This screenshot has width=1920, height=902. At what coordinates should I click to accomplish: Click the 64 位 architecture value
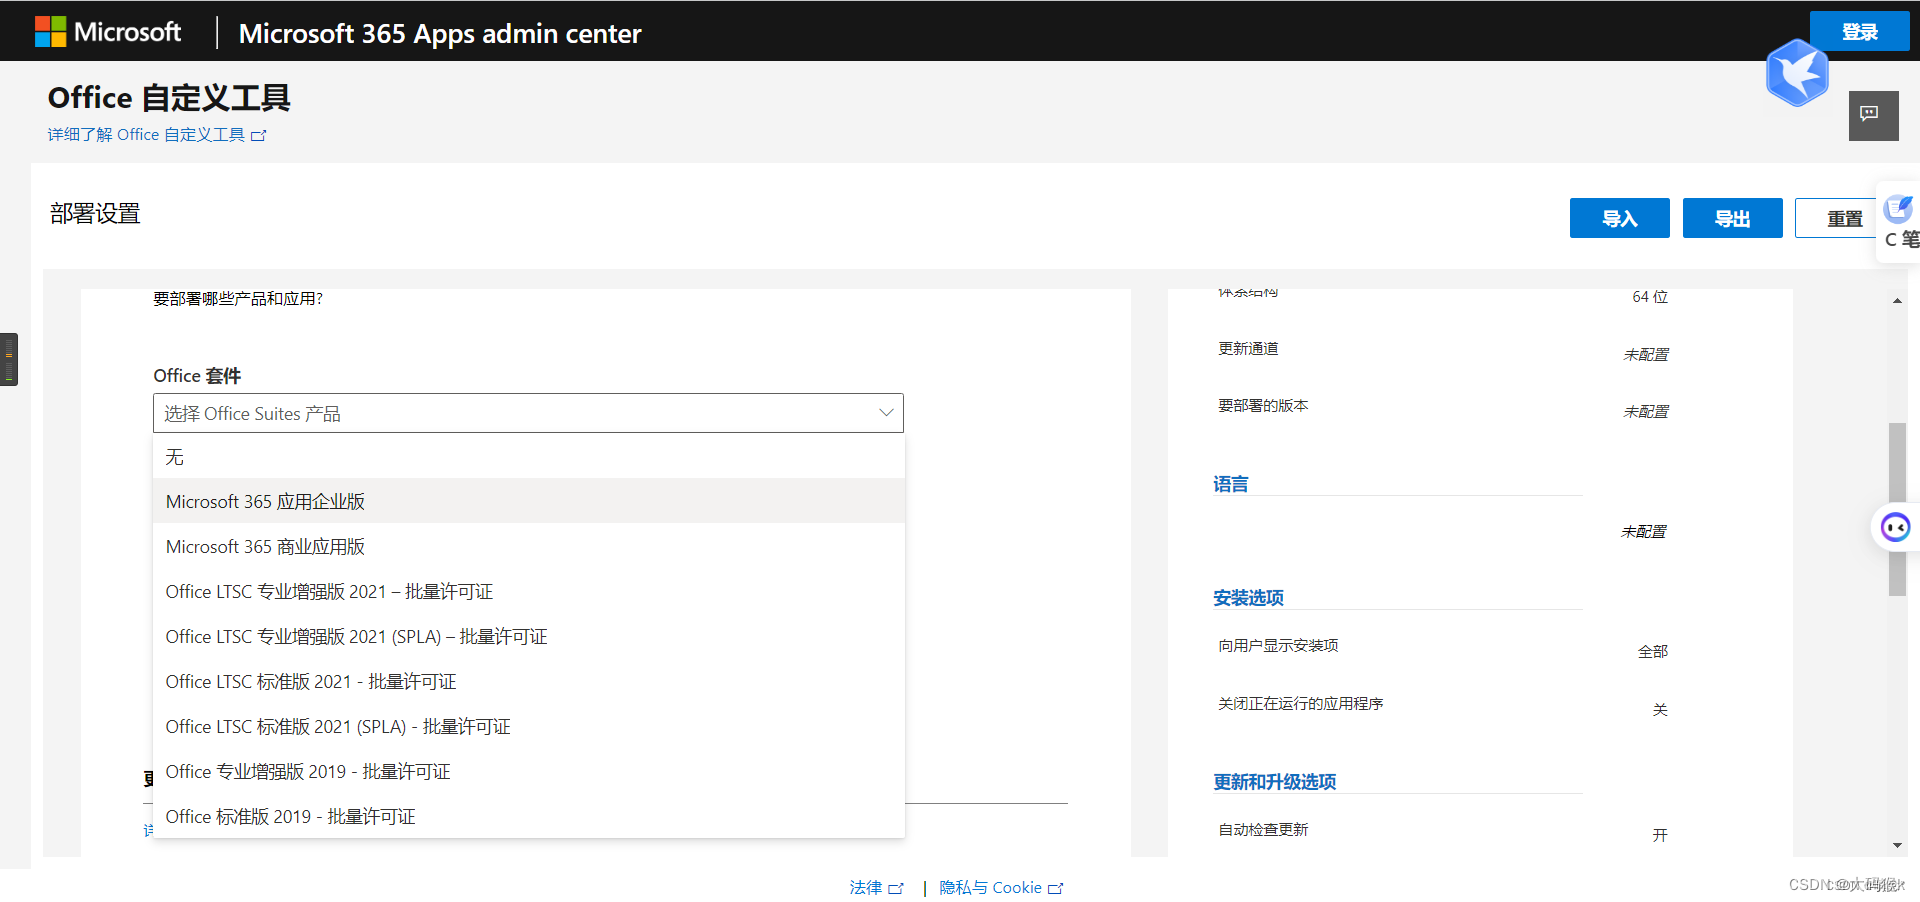pos(1650,297)
